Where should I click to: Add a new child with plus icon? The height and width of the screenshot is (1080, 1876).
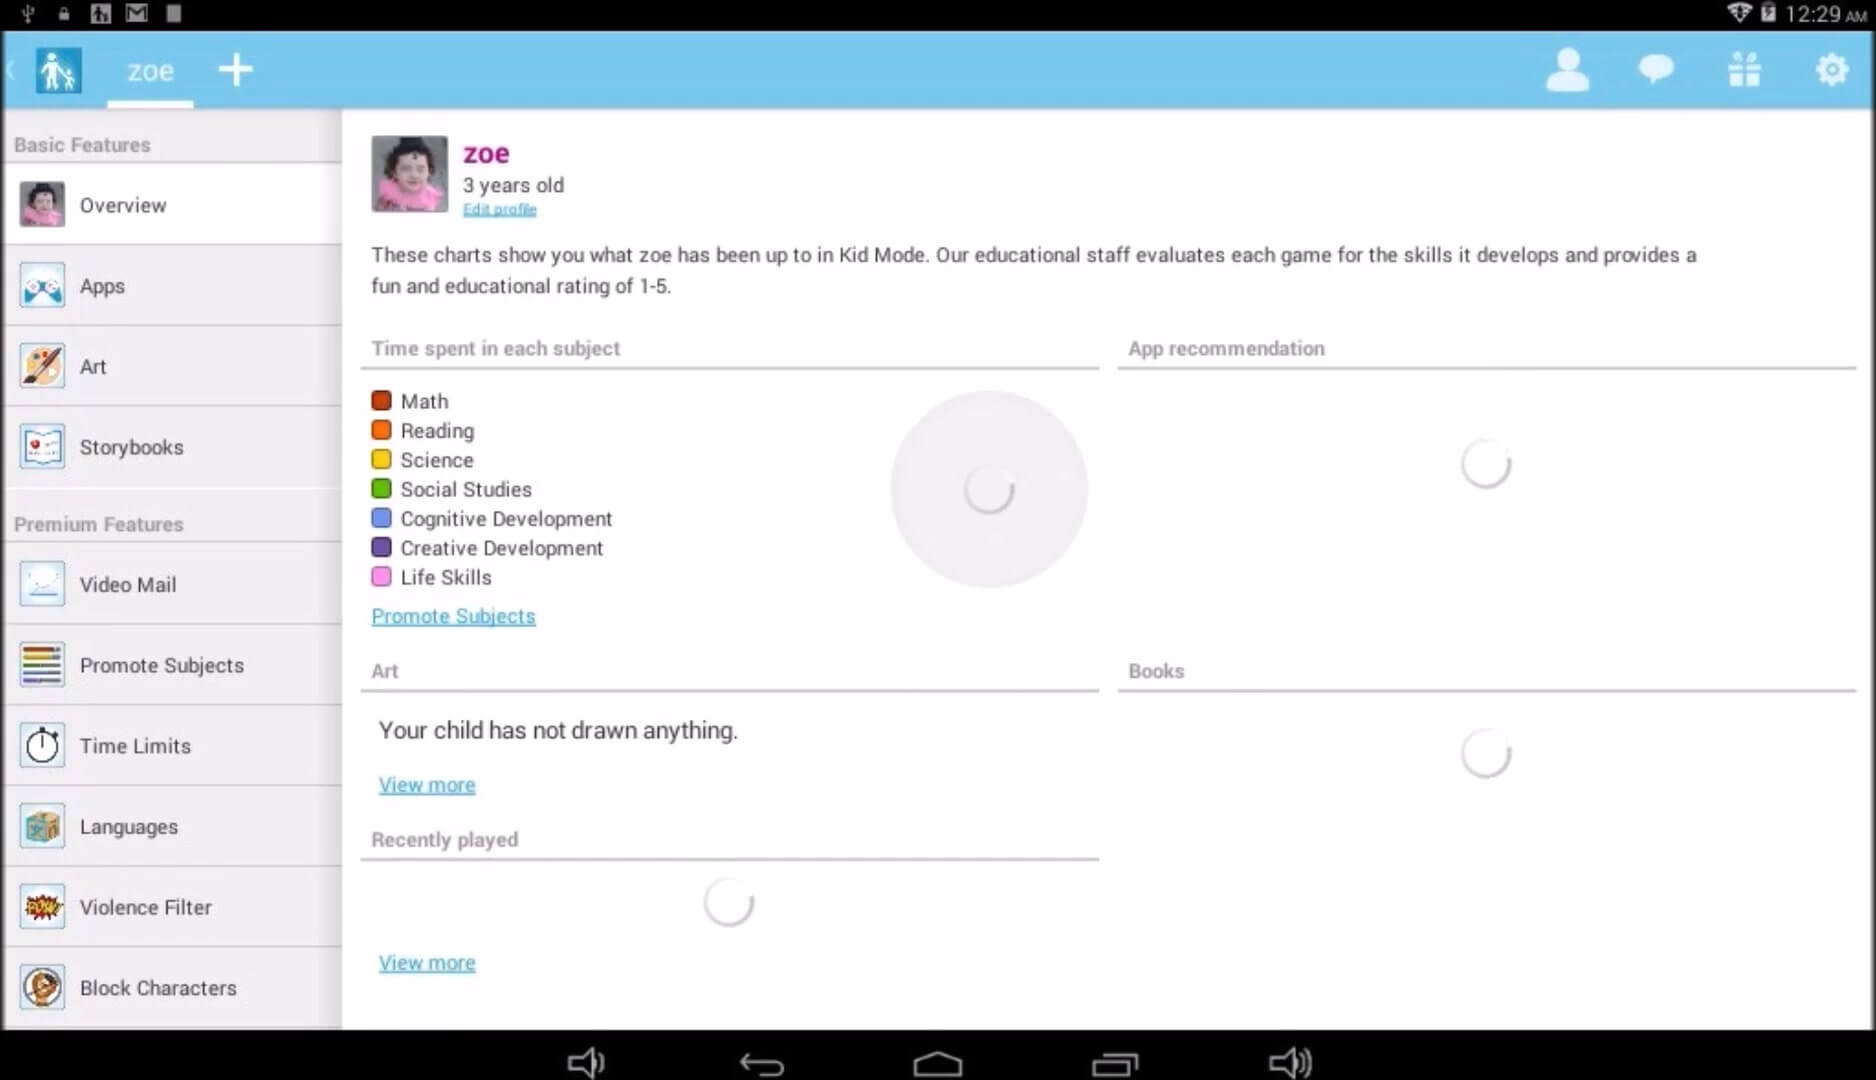236,70
